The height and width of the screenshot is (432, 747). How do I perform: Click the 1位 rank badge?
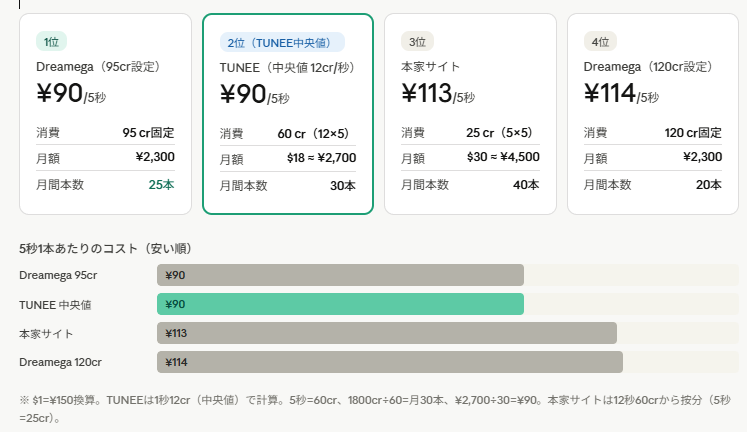point(52,41)
